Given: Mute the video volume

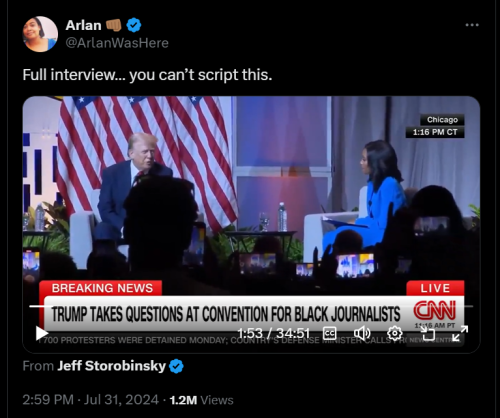Looking at the screenshot, I should [362, 333].
